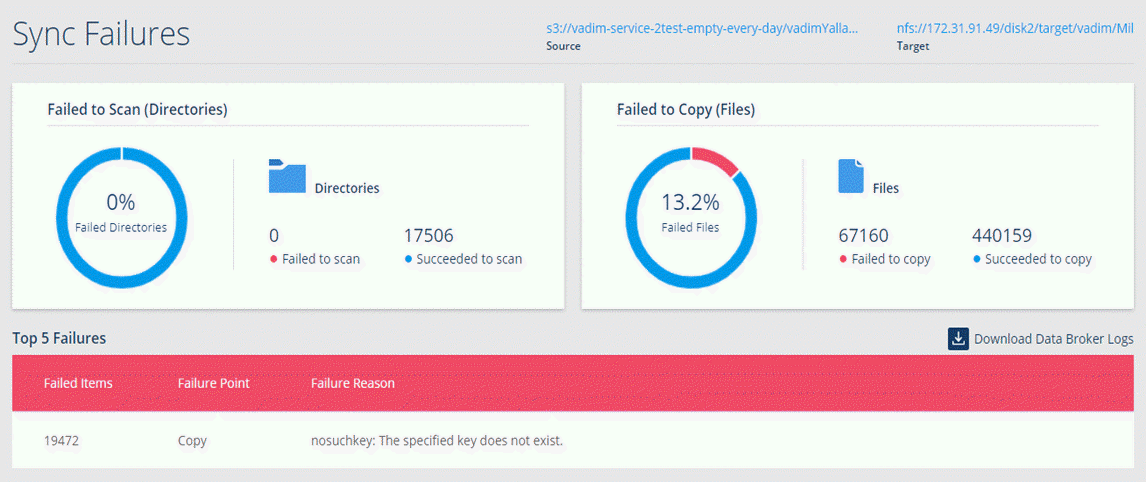Click the 67160 failed to copy count
Screen dimensions: 1146x482
[x=863, y=236]
